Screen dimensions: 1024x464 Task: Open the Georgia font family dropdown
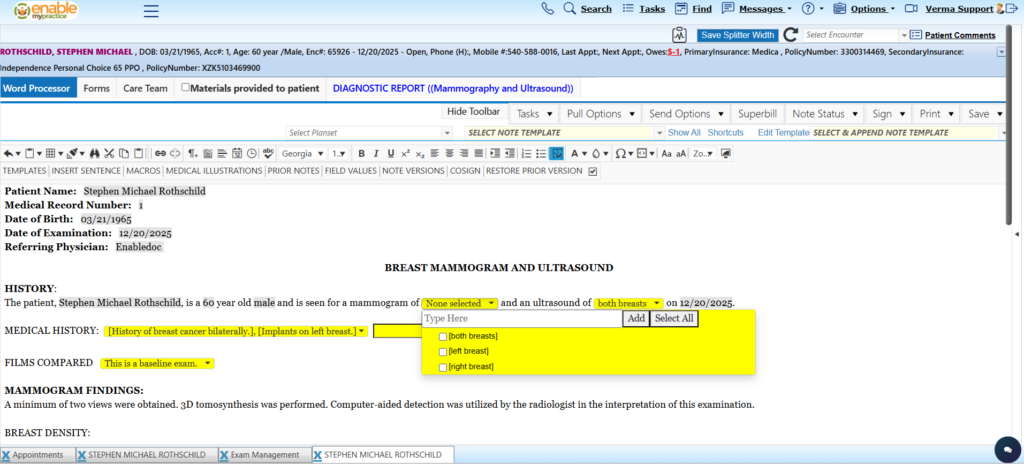pyautogui.click(x=302, y=154)
